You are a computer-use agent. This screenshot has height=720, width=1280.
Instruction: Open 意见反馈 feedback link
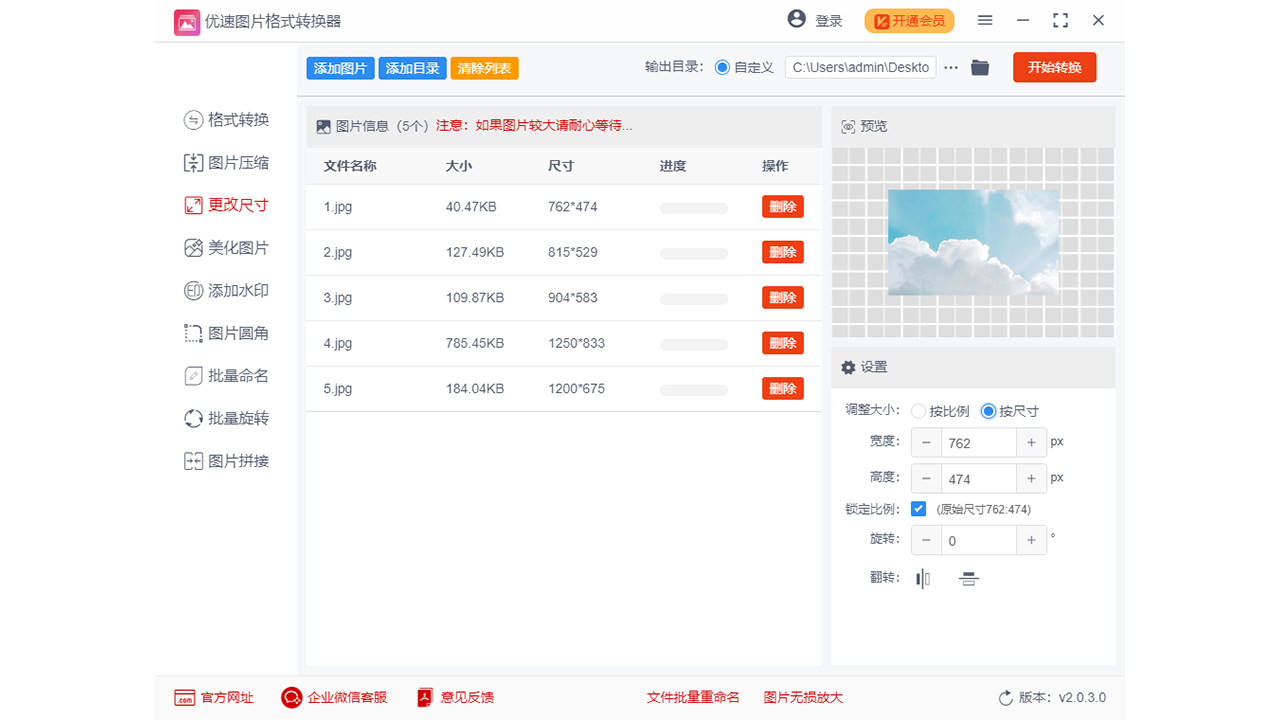456,698
